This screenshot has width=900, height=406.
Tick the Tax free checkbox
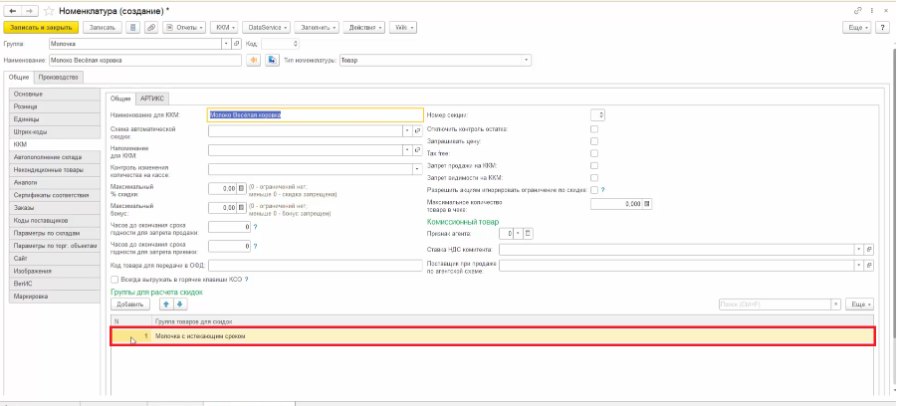(x=594, y=153)
